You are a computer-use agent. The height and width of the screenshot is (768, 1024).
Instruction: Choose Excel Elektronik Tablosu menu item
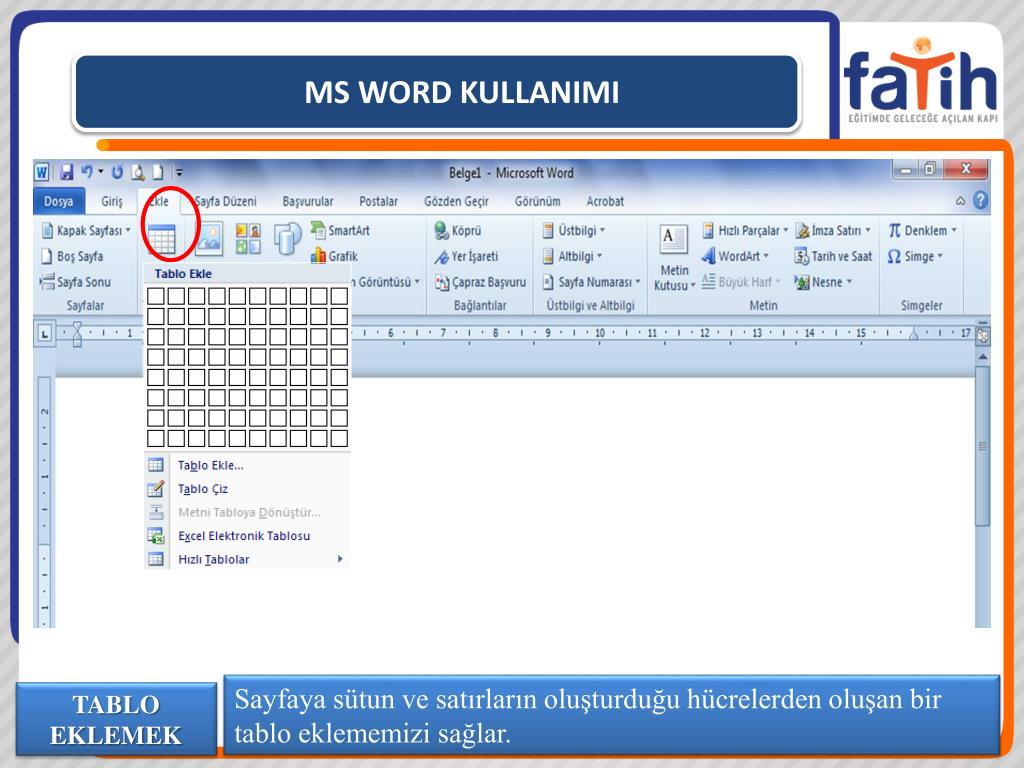click(x=247, y=536)
